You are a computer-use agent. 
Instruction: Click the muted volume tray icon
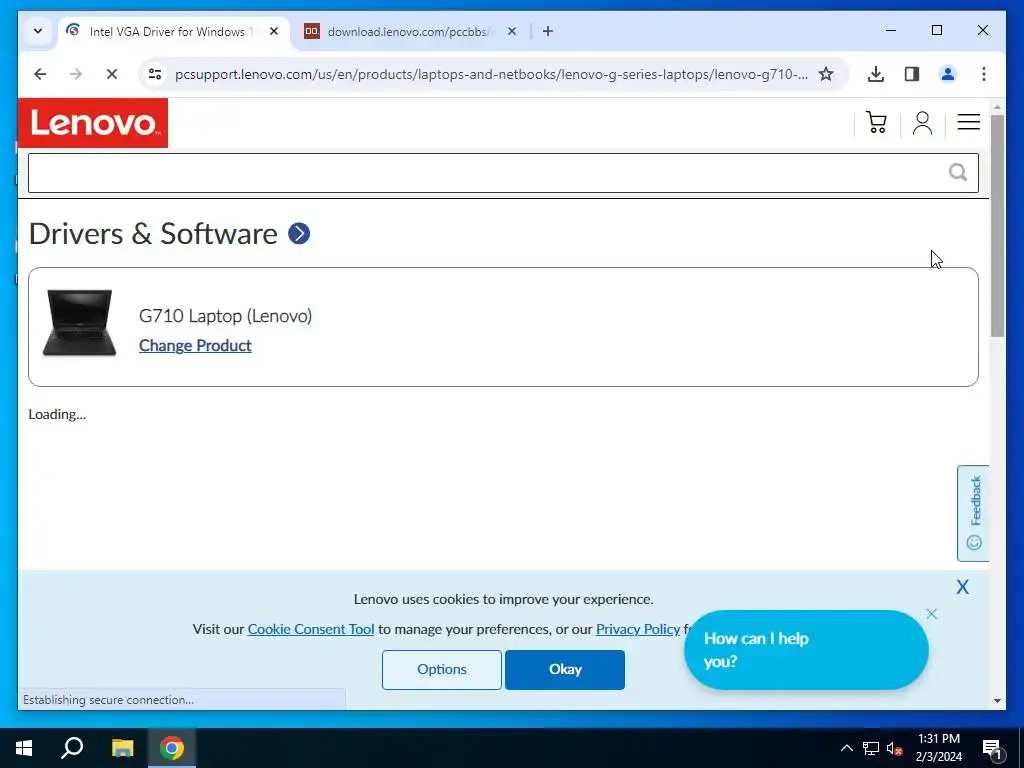click(x=894, y=748)
